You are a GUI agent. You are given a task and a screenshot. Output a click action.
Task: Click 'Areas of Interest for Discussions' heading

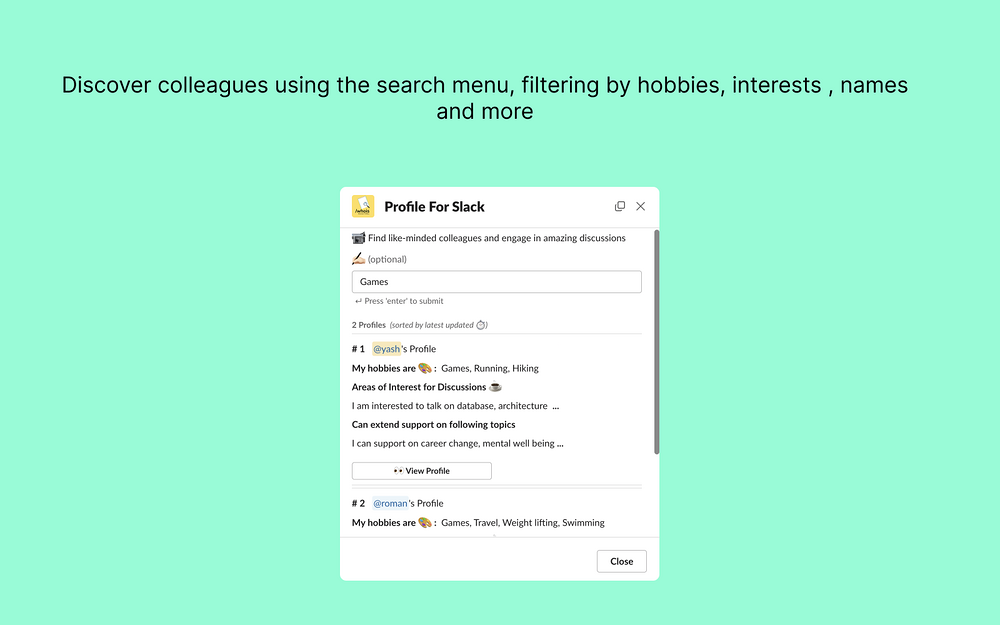(419, 387)
